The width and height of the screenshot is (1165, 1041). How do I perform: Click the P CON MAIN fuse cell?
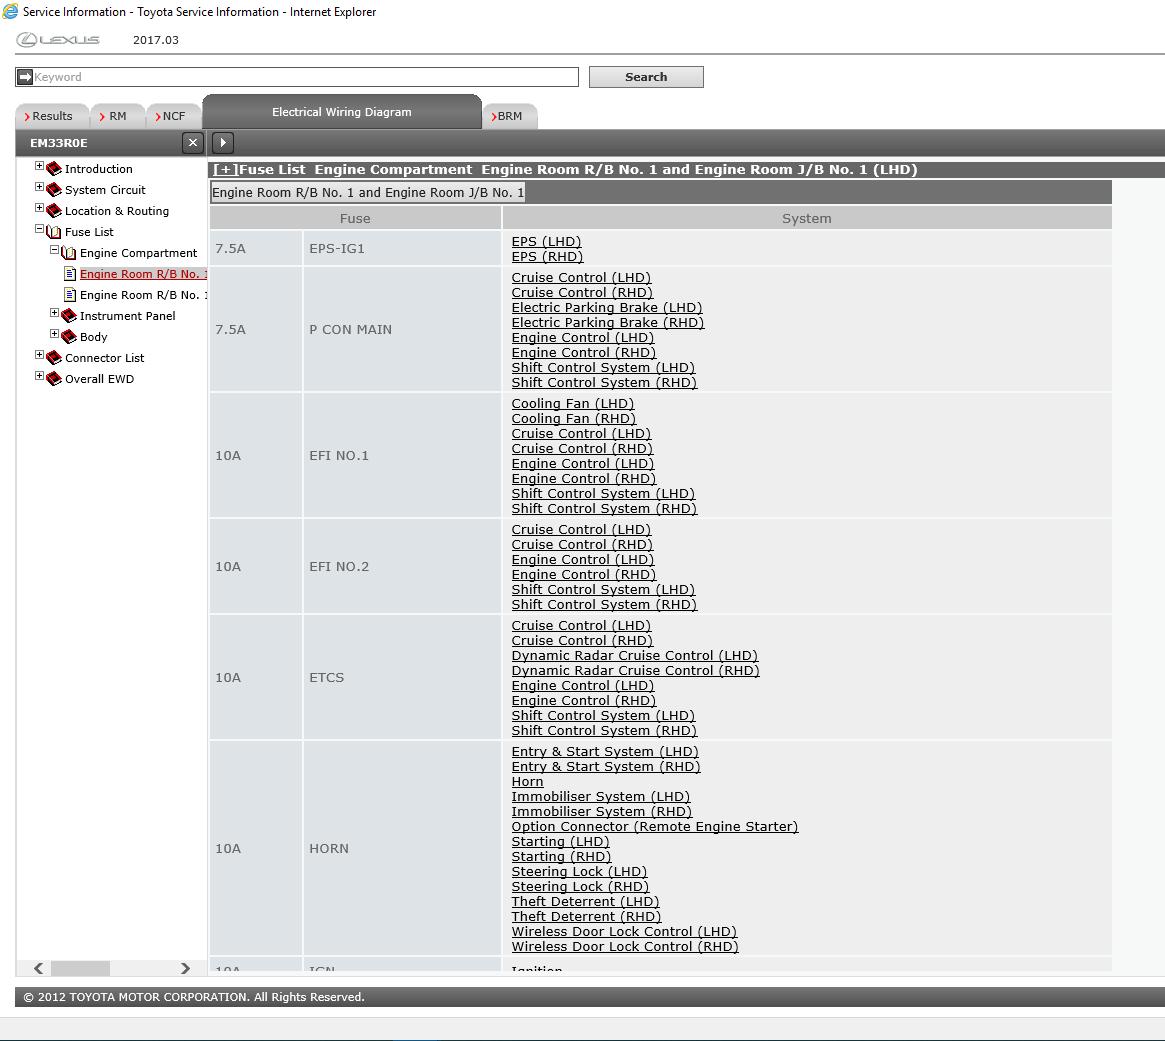(402, 329)
